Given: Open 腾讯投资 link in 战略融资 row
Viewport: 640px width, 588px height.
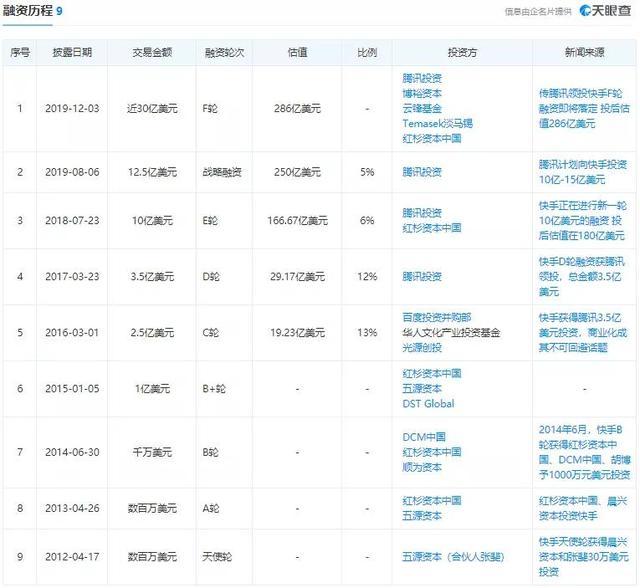Looking at the screenshot, I should pos(422,172).
